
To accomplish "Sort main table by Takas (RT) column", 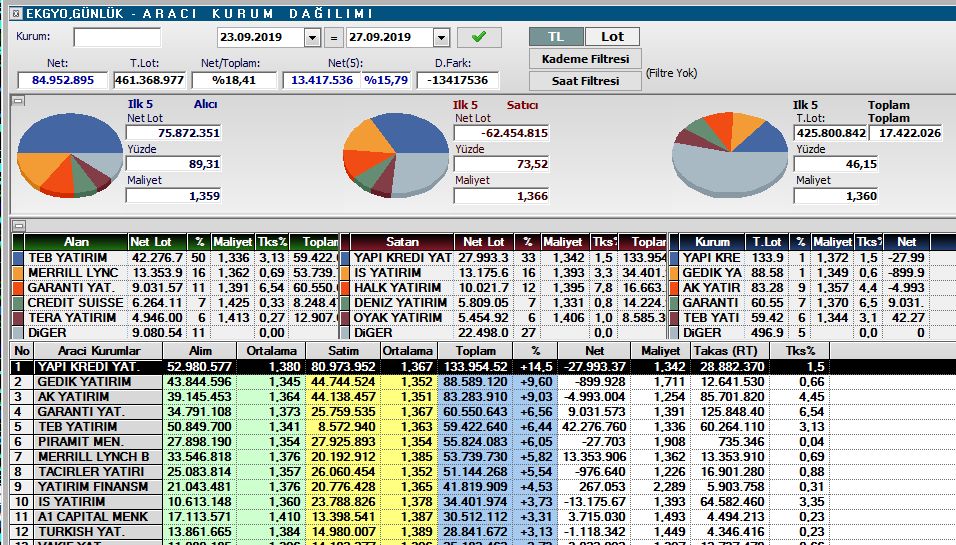I will (x=730, y=351).
